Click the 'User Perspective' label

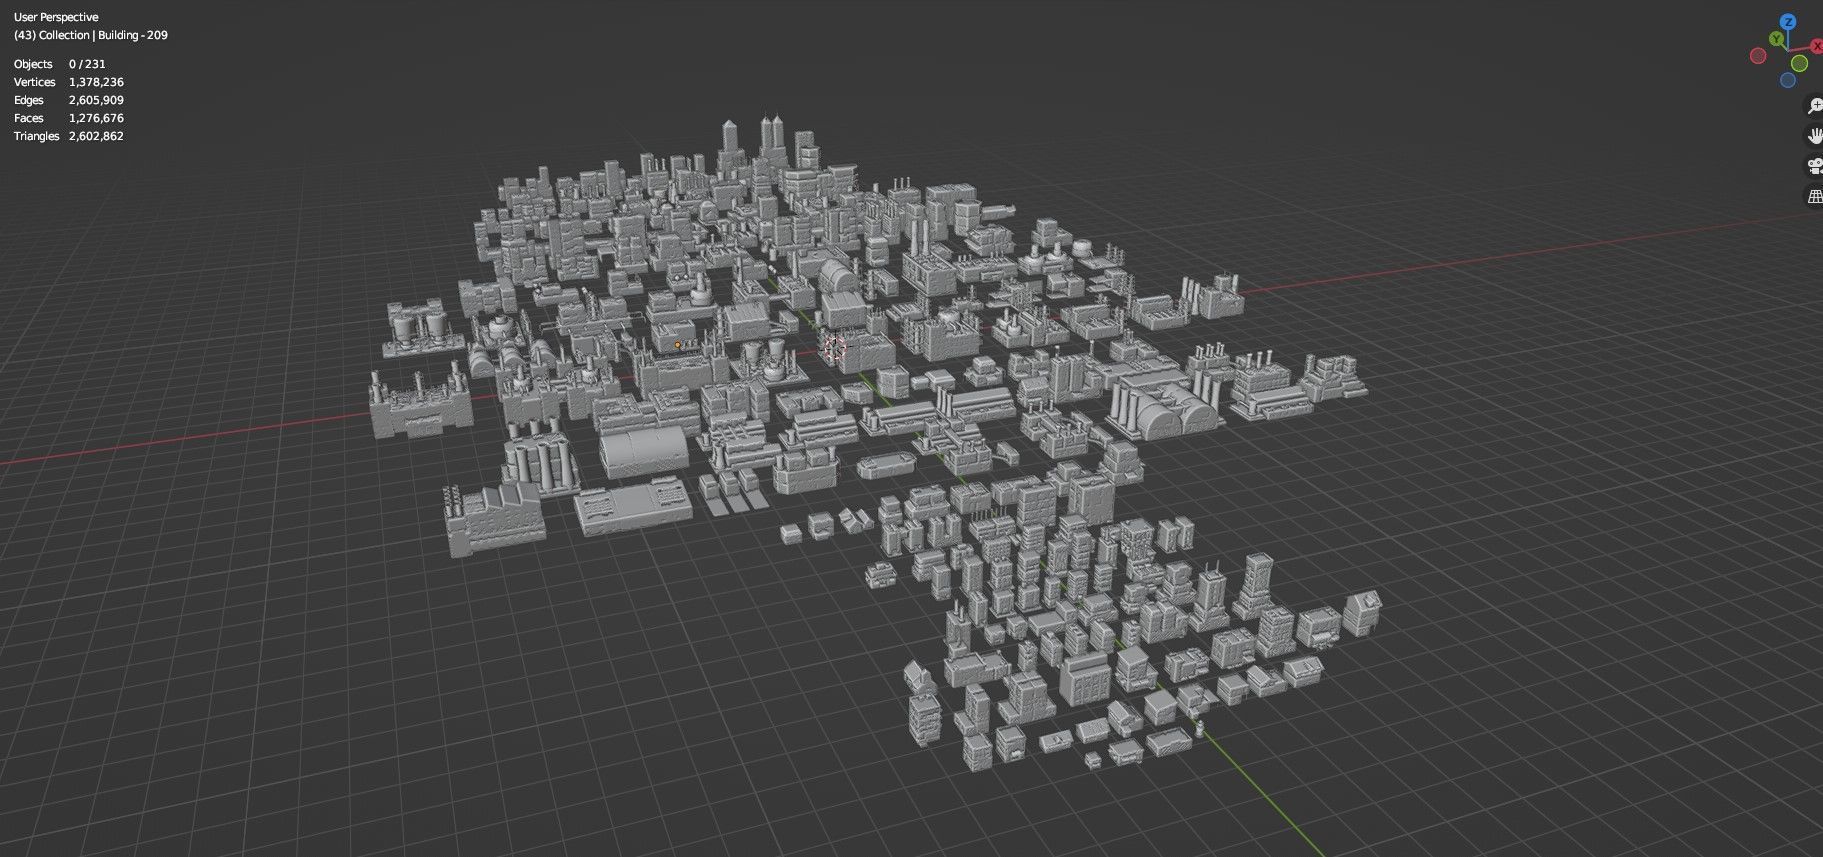point(56,17)
